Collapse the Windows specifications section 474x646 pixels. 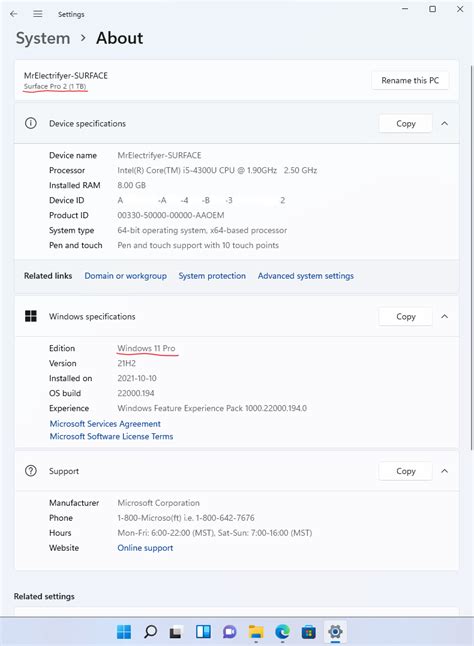pos(444,316)
